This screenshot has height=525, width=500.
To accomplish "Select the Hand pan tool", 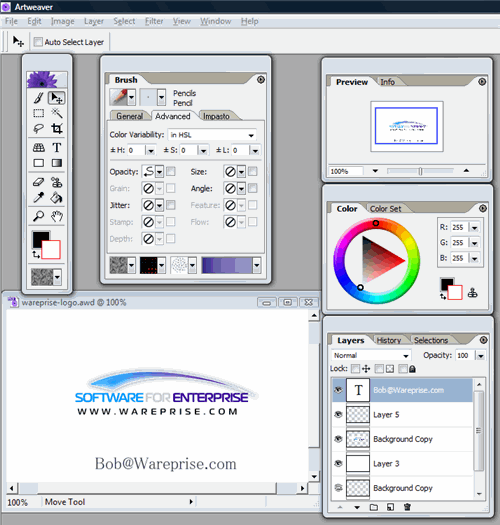I will point(57,216).
